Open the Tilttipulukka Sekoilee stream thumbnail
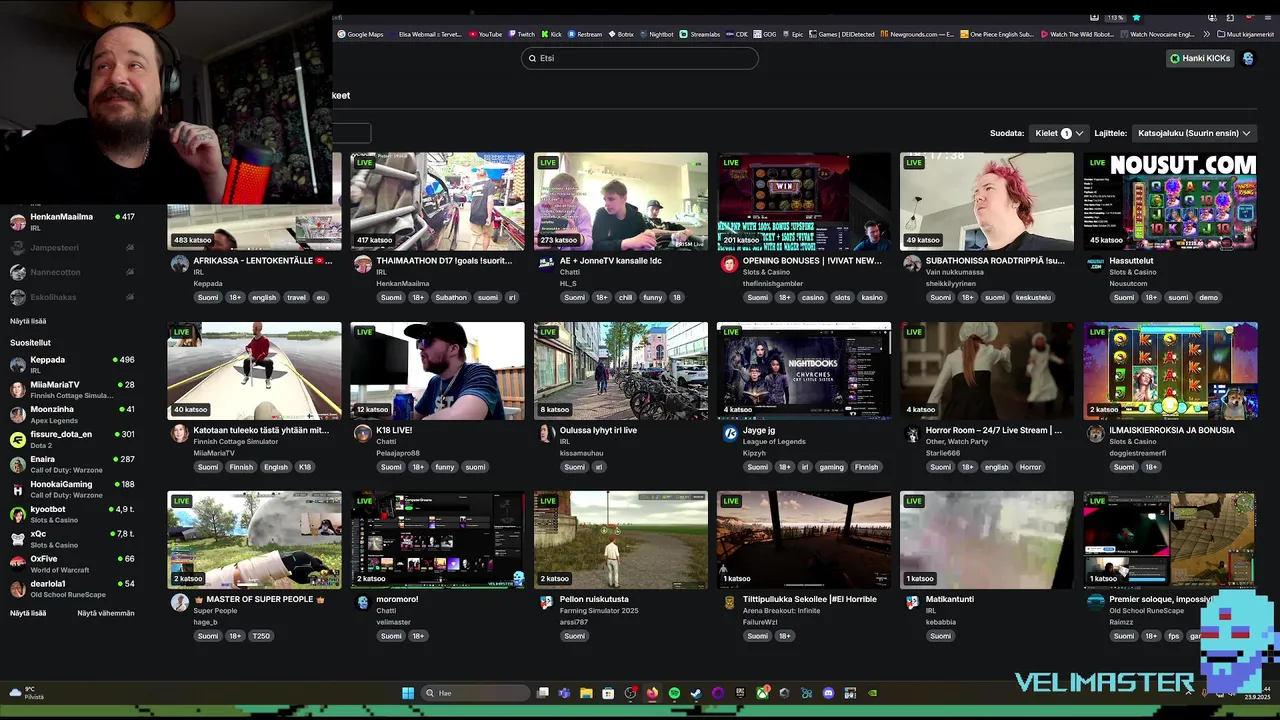 point(804,539)
